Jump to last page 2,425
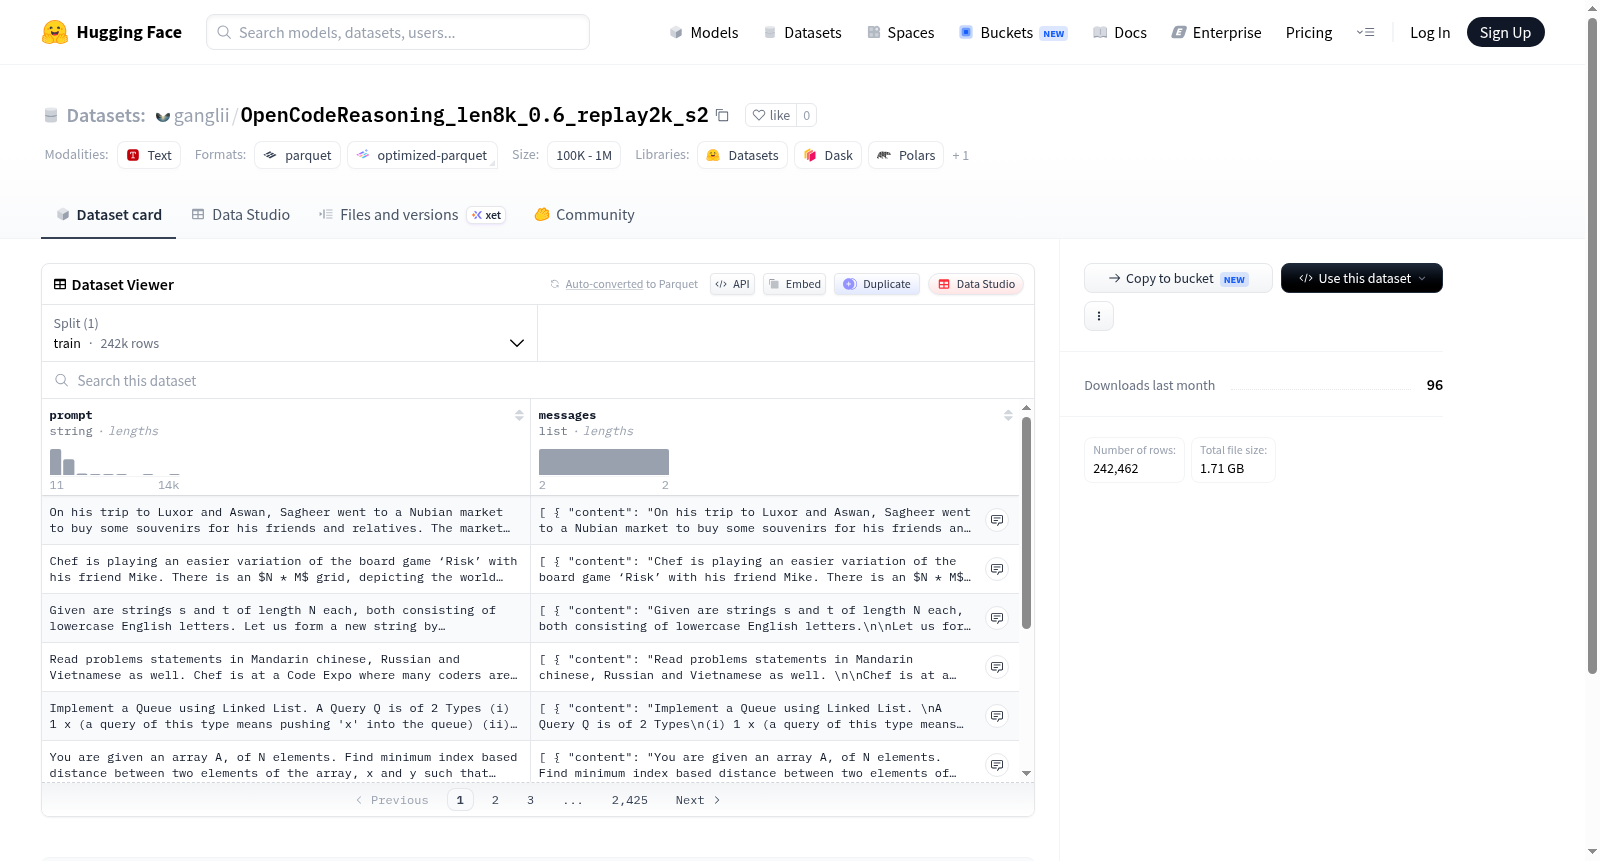 pyautogui.click(x=630, y=800)
